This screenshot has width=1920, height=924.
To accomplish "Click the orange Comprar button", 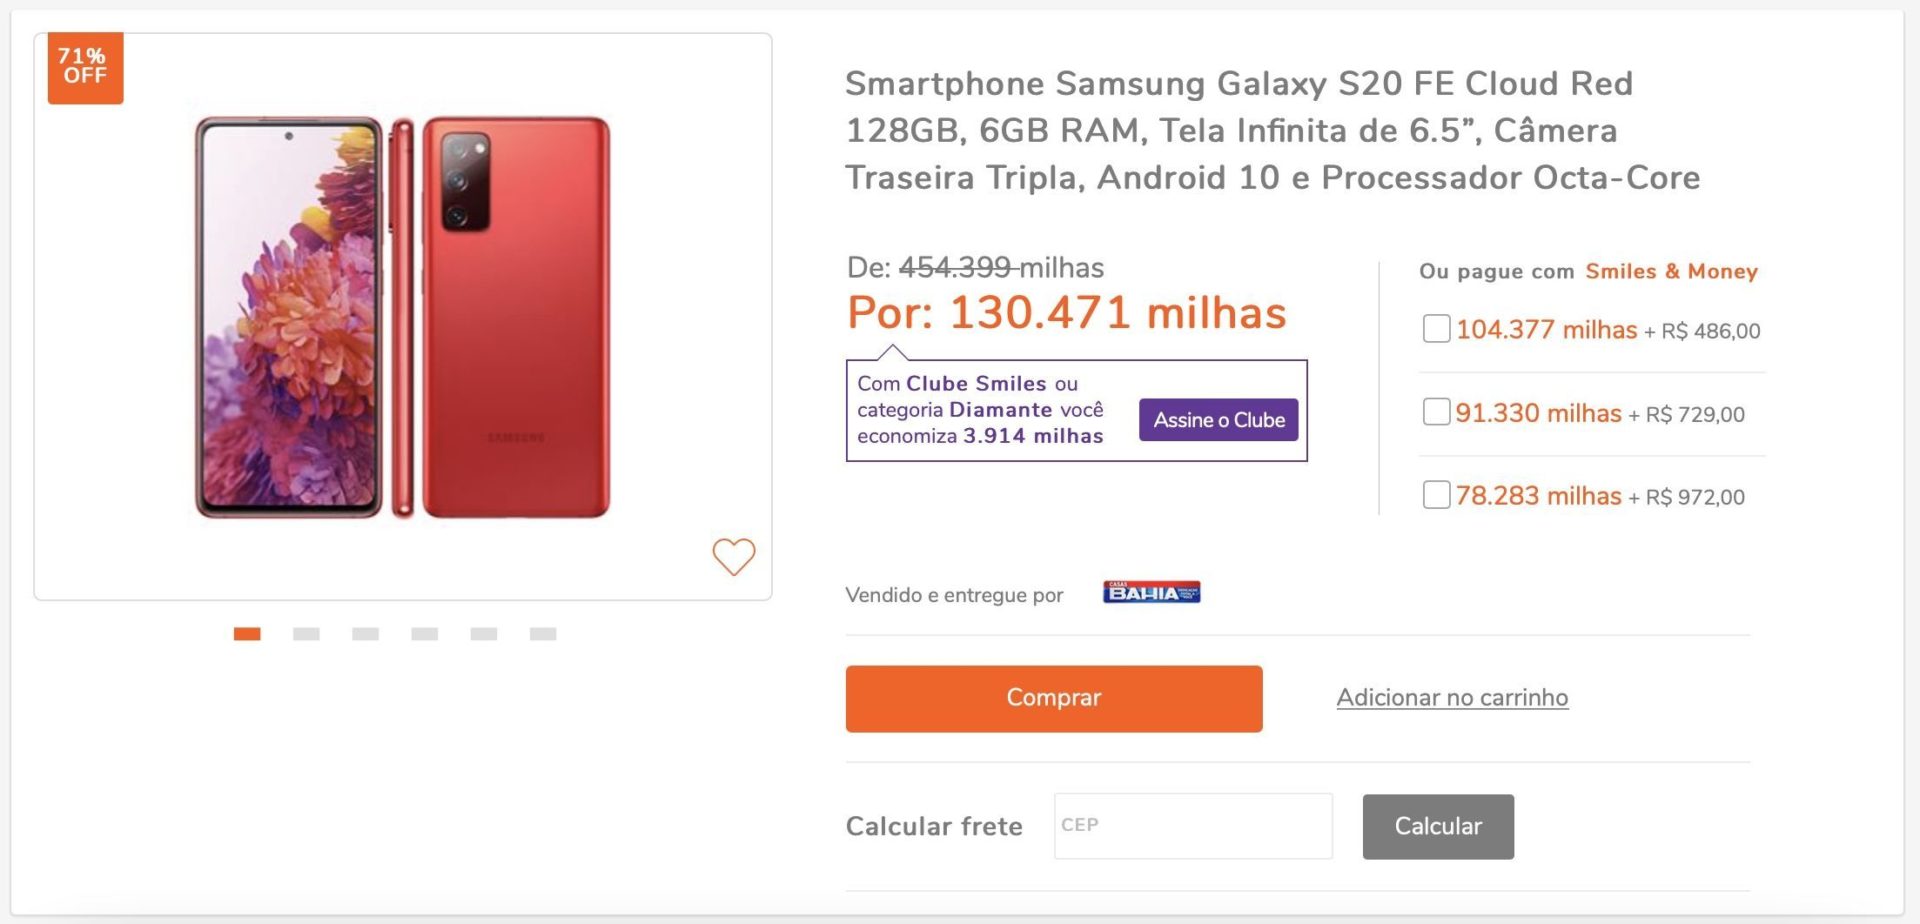I will pos(1053,698).
